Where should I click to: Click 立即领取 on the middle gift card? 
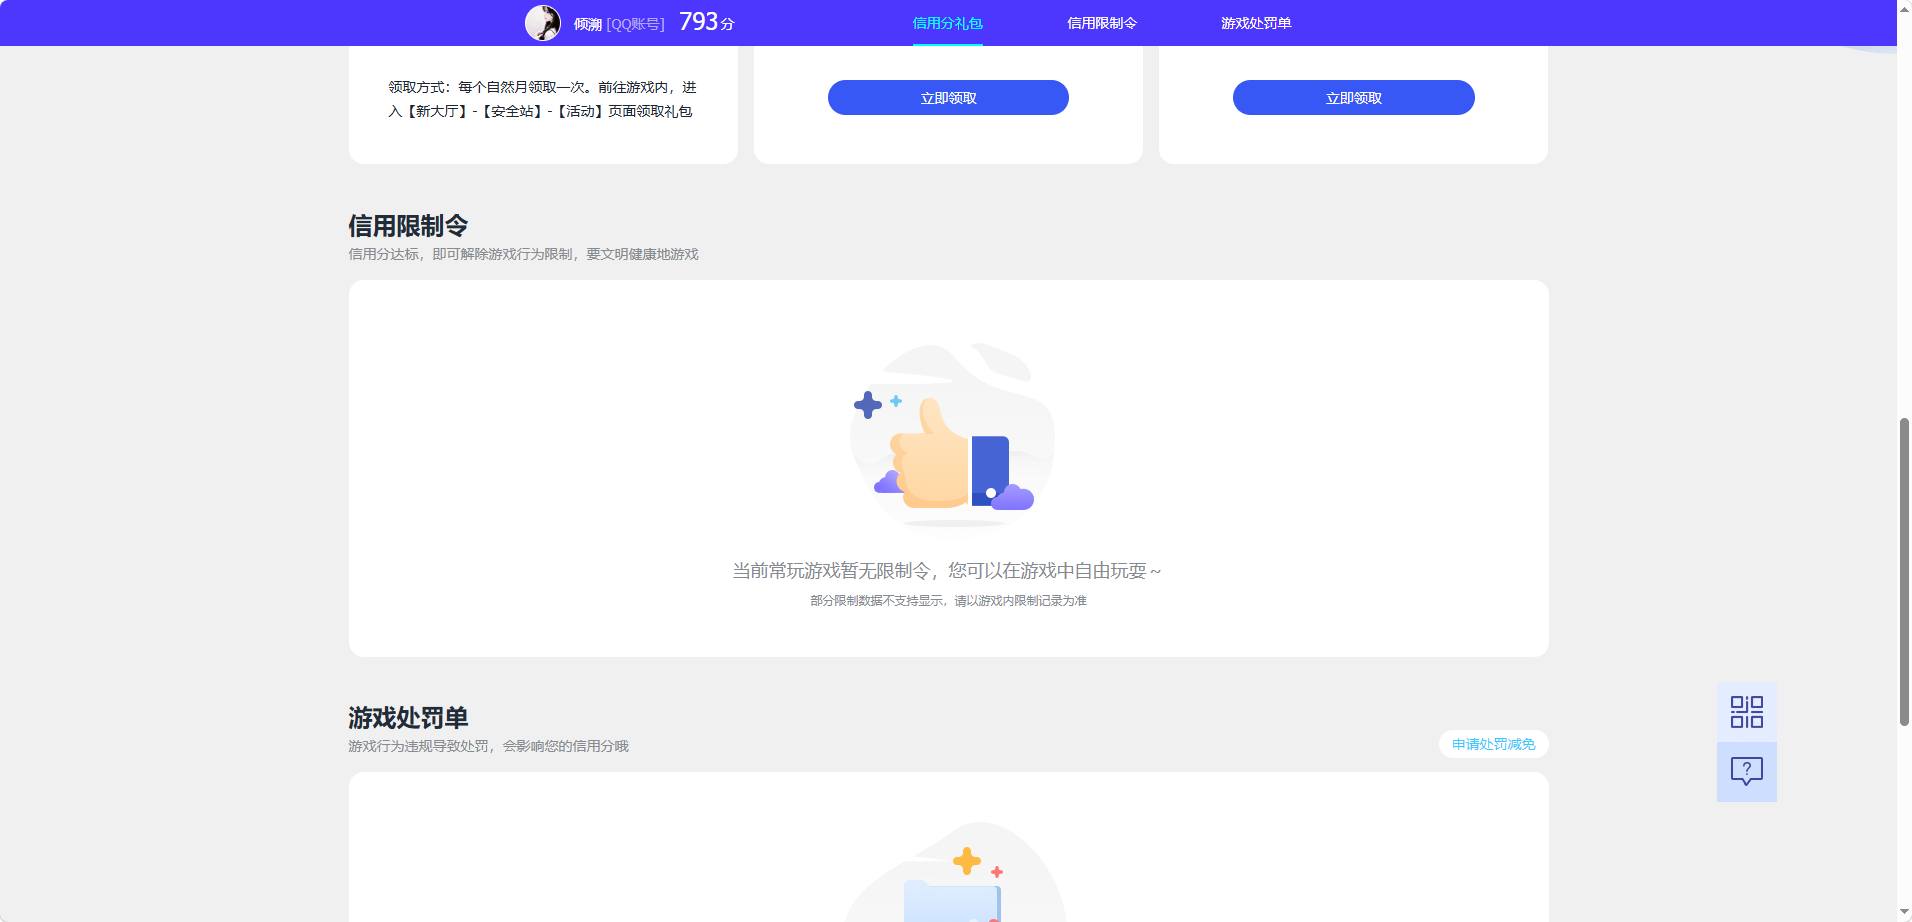948,98
